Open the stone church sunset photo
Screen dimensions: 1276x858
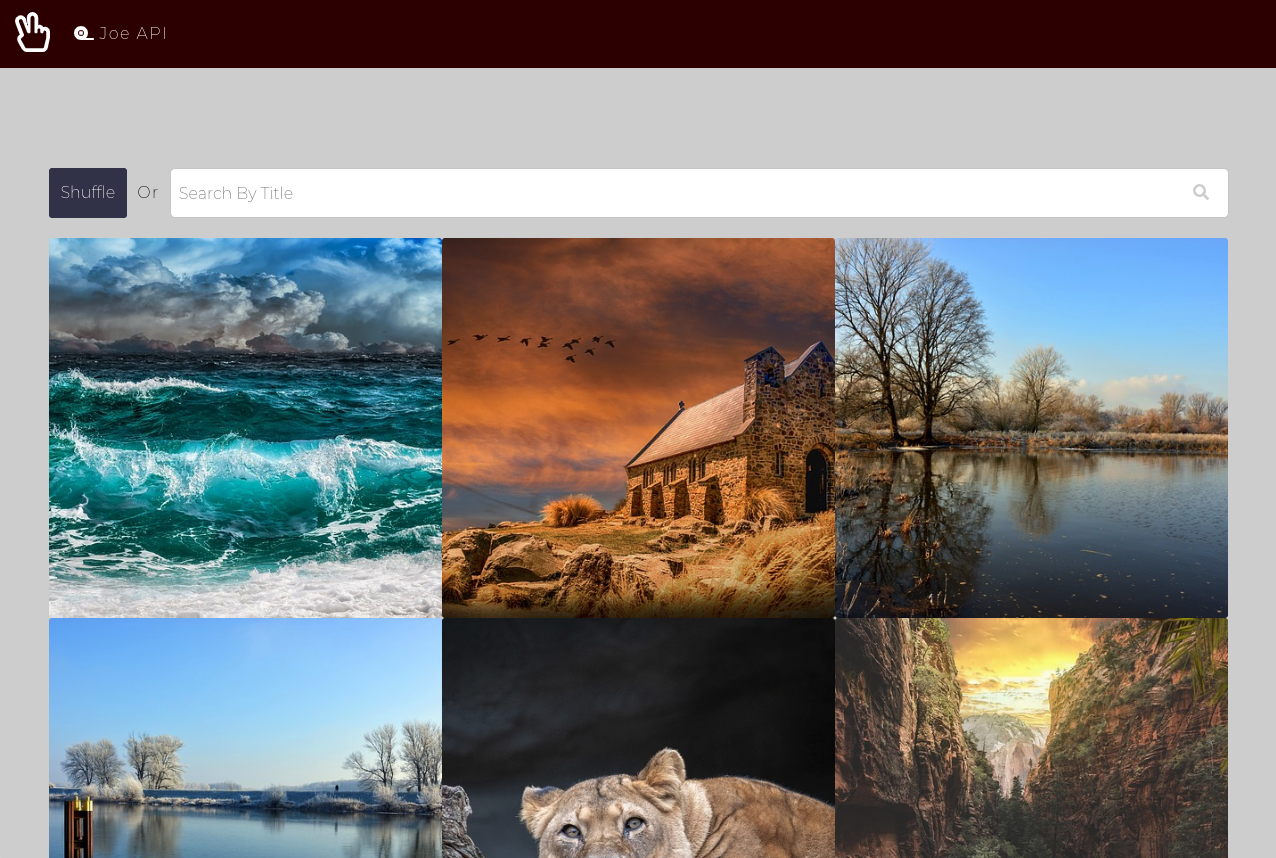(x=638, y=428)
